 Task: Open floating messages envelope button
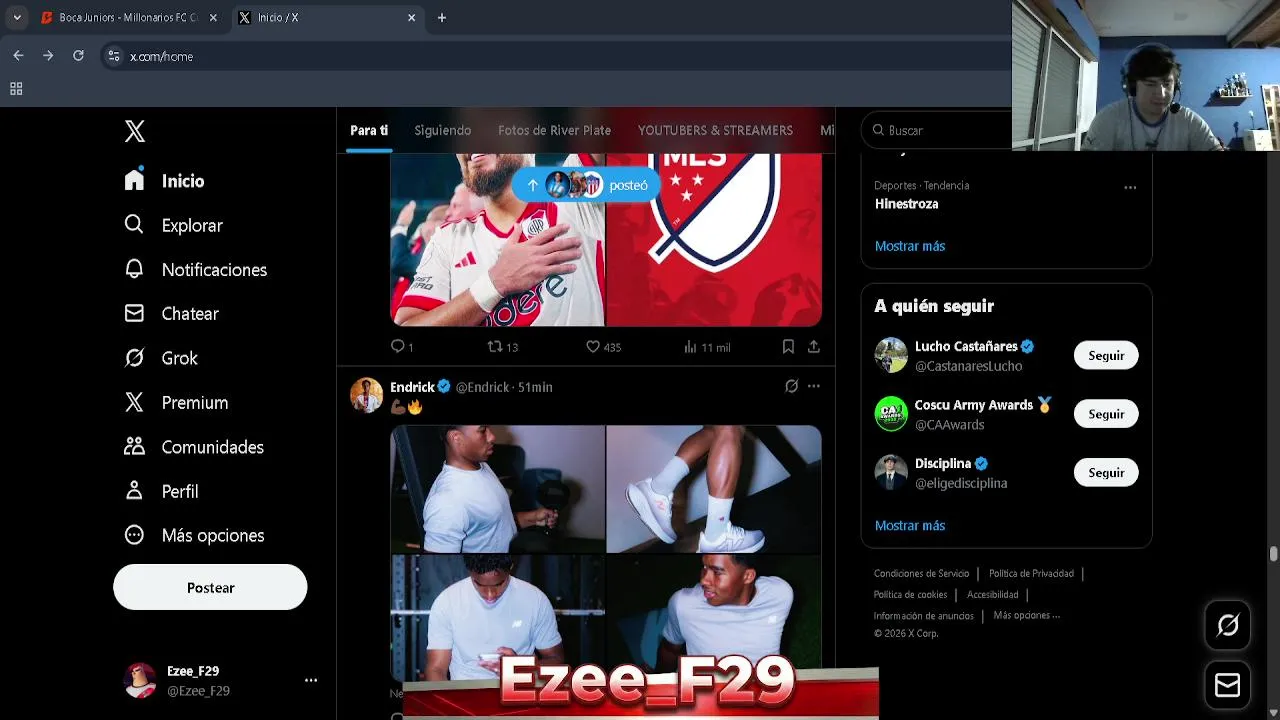click(x=1227, y=685)
